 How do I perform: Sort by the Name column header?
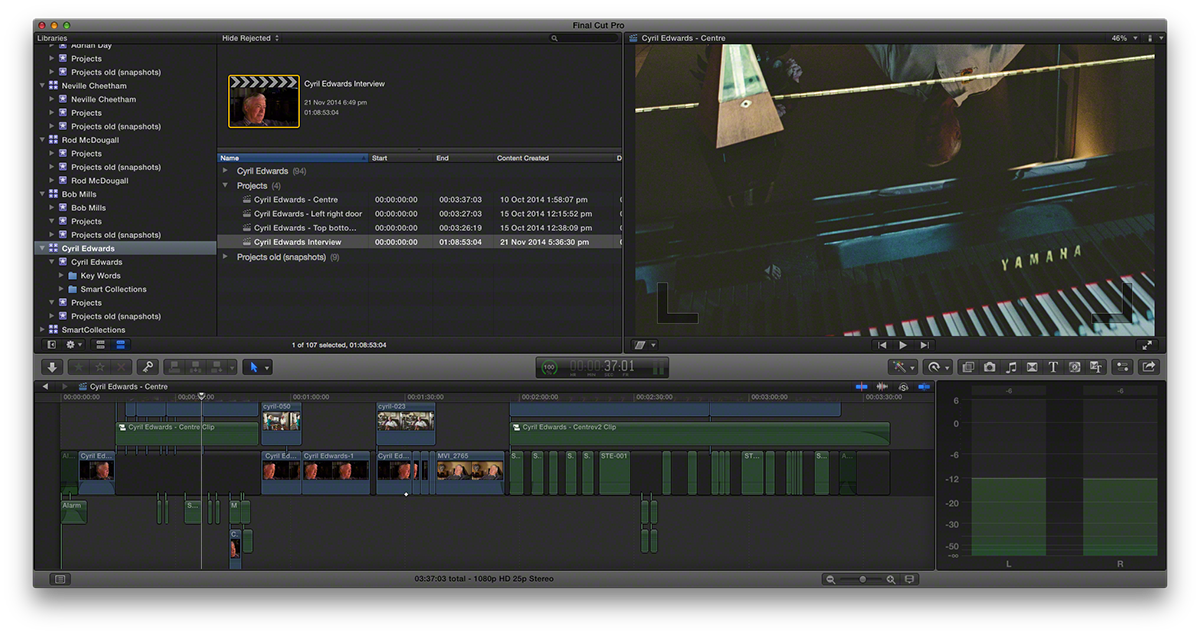tap(293, 158)
